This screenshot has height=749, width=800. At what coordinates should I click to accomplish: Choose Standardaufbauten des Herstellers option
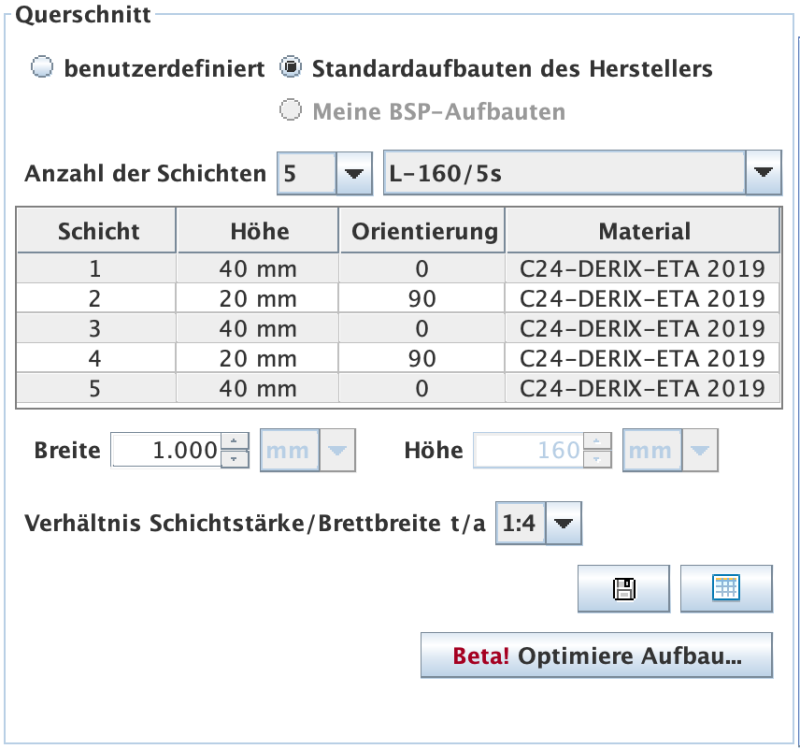(x=289, y=68)
